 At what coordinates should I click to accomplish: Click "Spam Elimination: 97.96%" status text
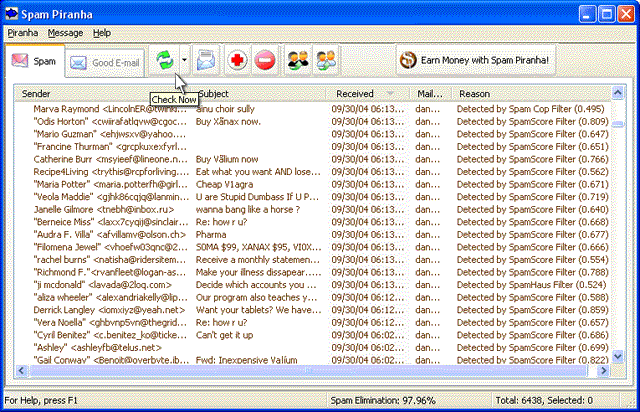tap(383, 401)
